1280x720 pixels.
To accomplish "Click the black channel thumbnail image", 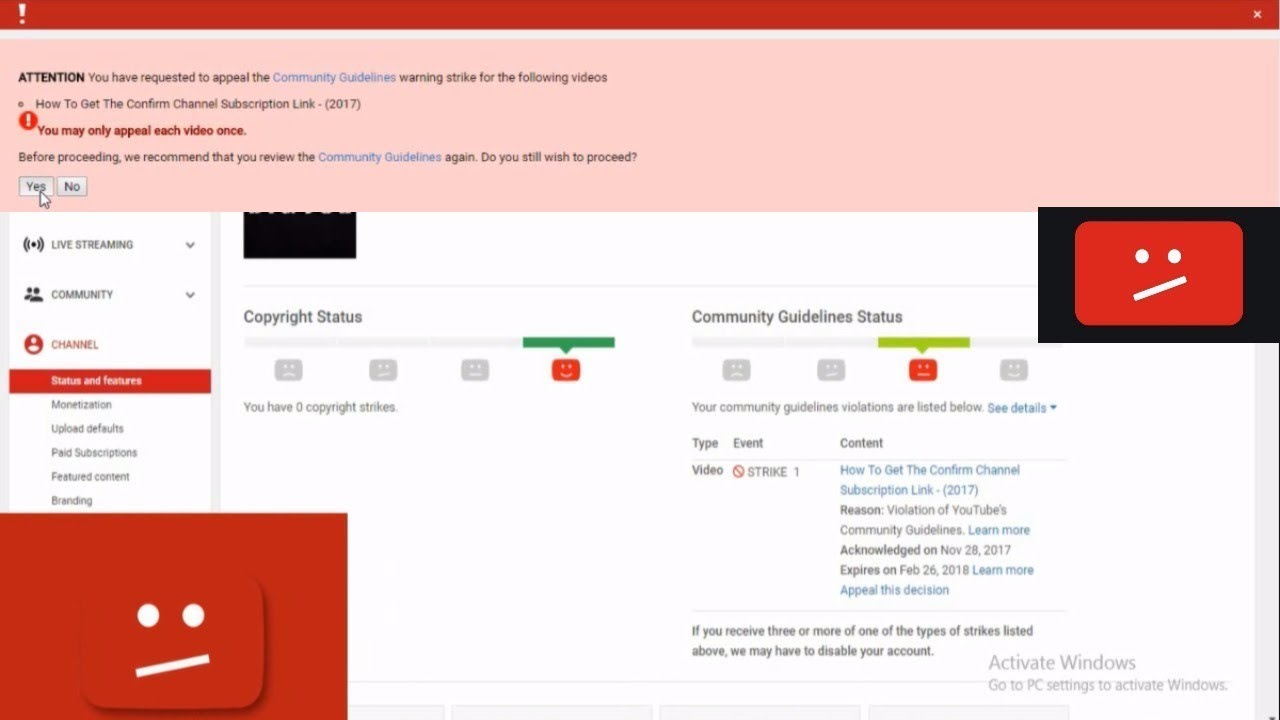I will pyautogui.click(x=300, y=235).
